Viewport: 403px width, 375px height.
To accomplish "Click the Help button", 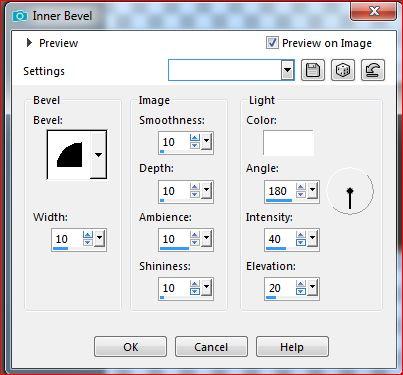I will (292, 347).
